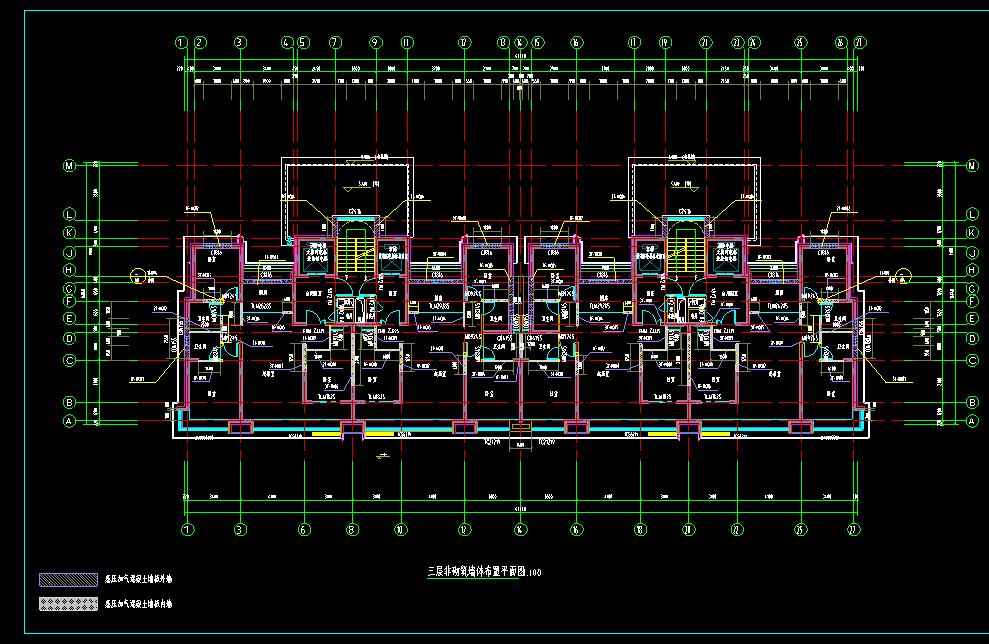Select axis bubble C on the right side
The image size is (989, 644).
972,360
